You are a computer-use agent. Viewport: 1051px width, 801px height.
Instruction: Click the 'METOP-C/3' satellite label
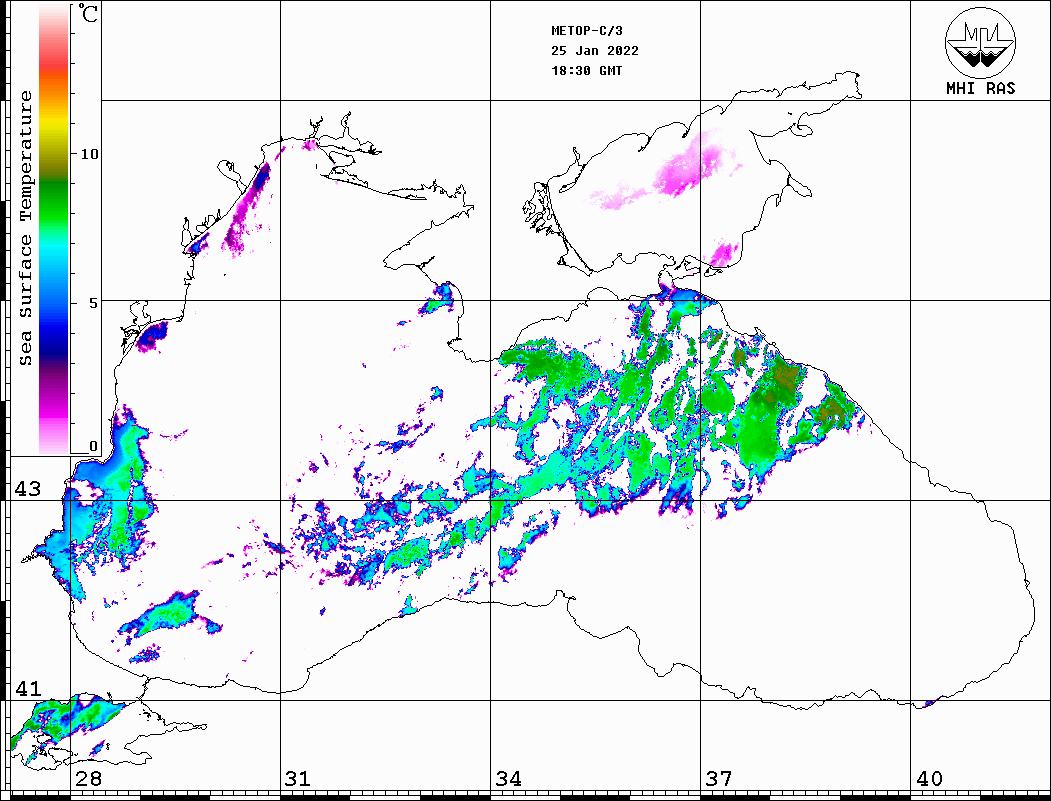586,31
